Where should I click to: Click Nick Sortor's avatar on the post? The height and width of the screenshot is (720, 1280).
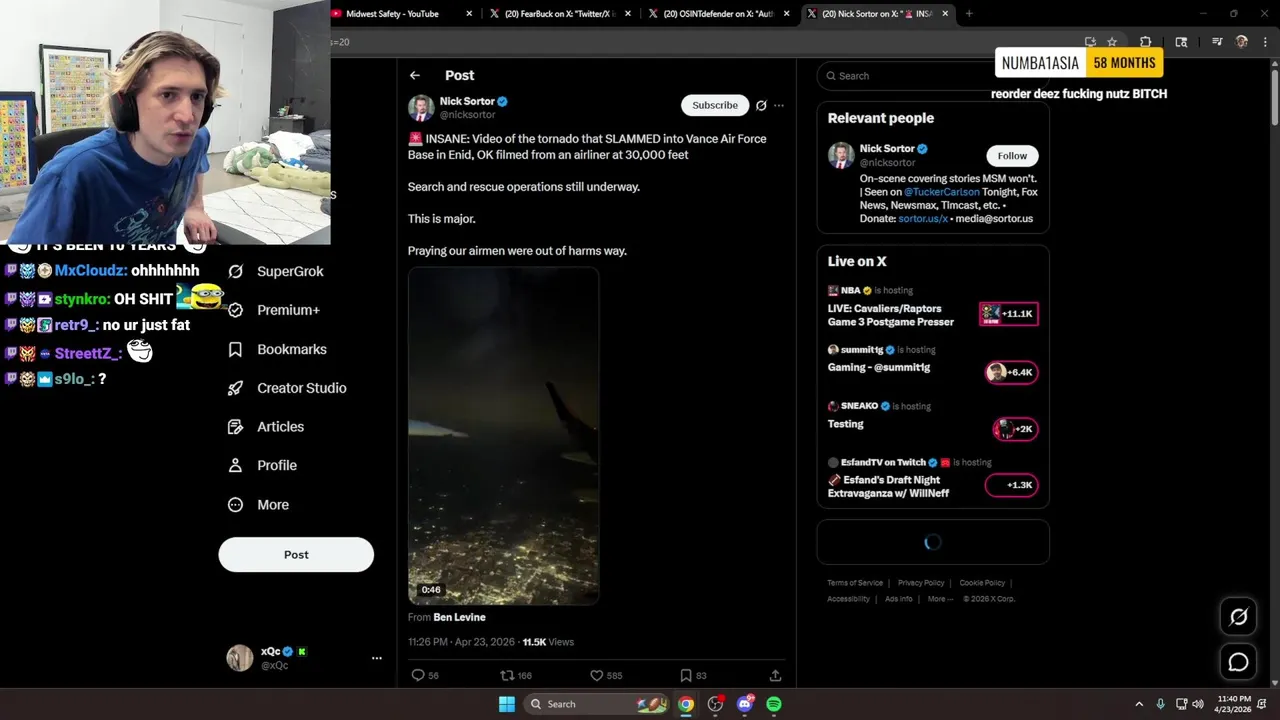click(421, 108)
